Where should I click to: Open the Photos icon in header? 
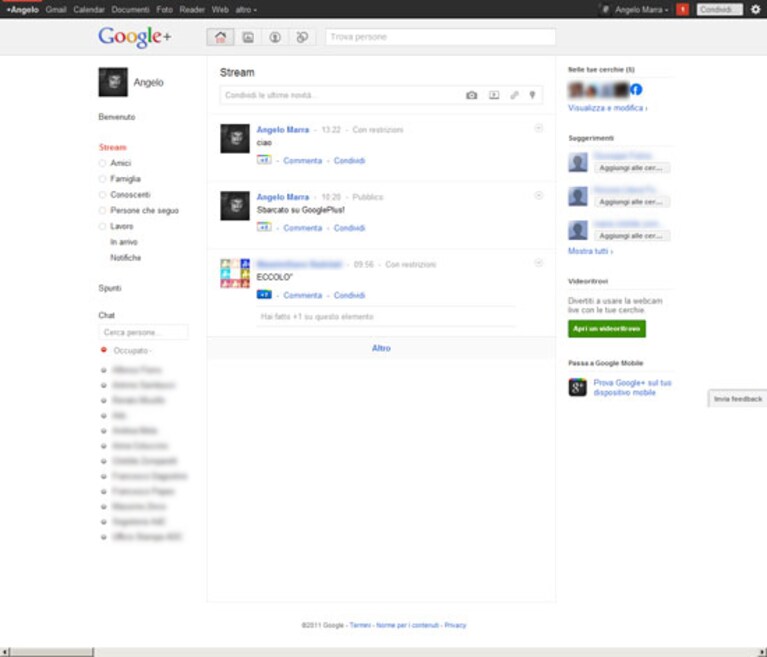[248, 37]
